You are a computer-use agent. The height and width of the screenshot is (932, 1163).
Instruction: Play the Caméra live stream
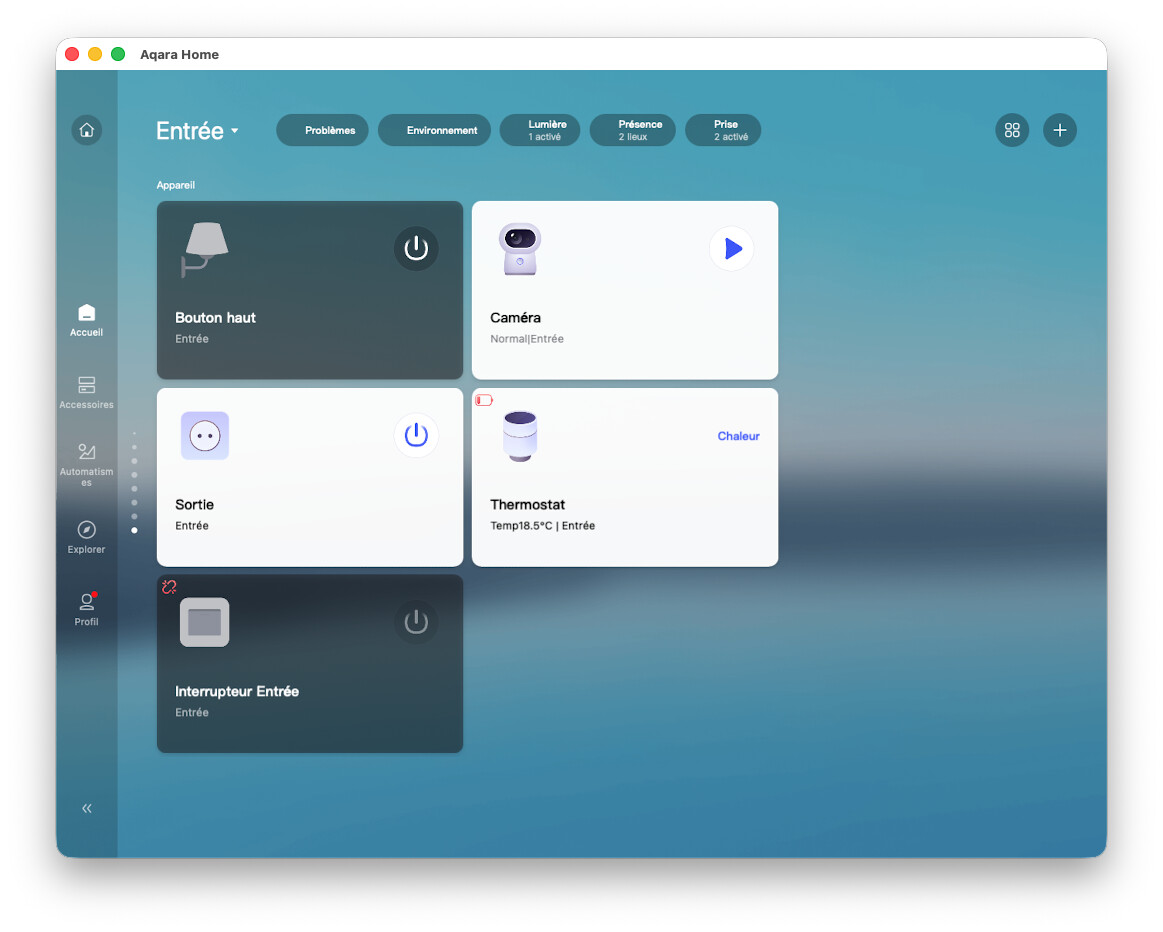click(x=732, y=249)
